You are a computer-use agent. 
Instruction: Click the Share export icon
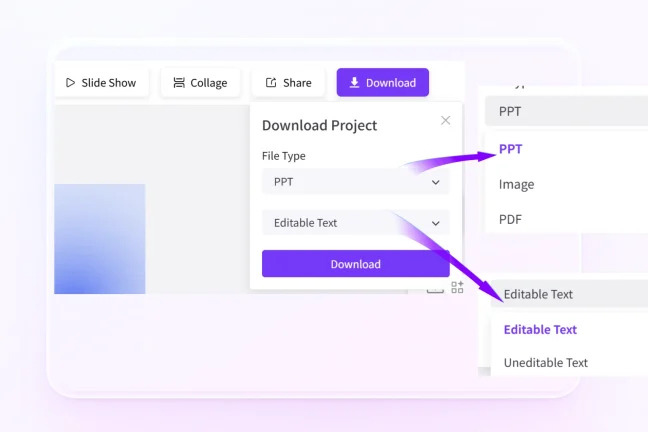coord(270,83)
